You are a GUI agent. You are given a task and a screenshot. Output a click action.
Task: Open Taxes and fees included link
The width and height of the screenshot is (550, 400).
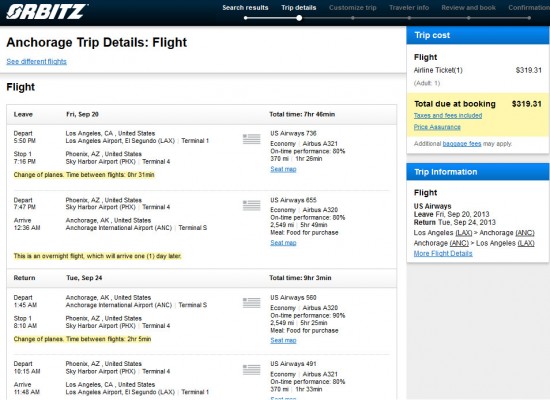tap(448, 115)
